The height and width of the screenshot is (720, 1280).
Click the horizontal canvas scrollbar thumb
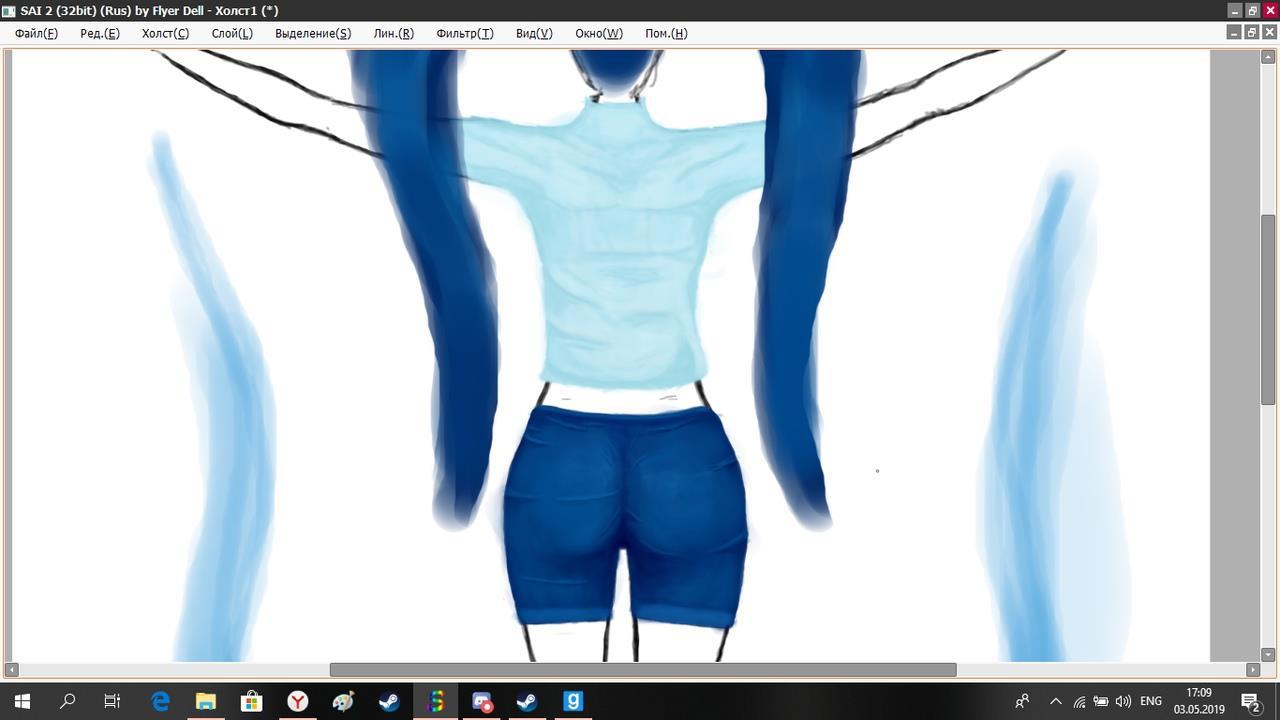tap(642, 669)
